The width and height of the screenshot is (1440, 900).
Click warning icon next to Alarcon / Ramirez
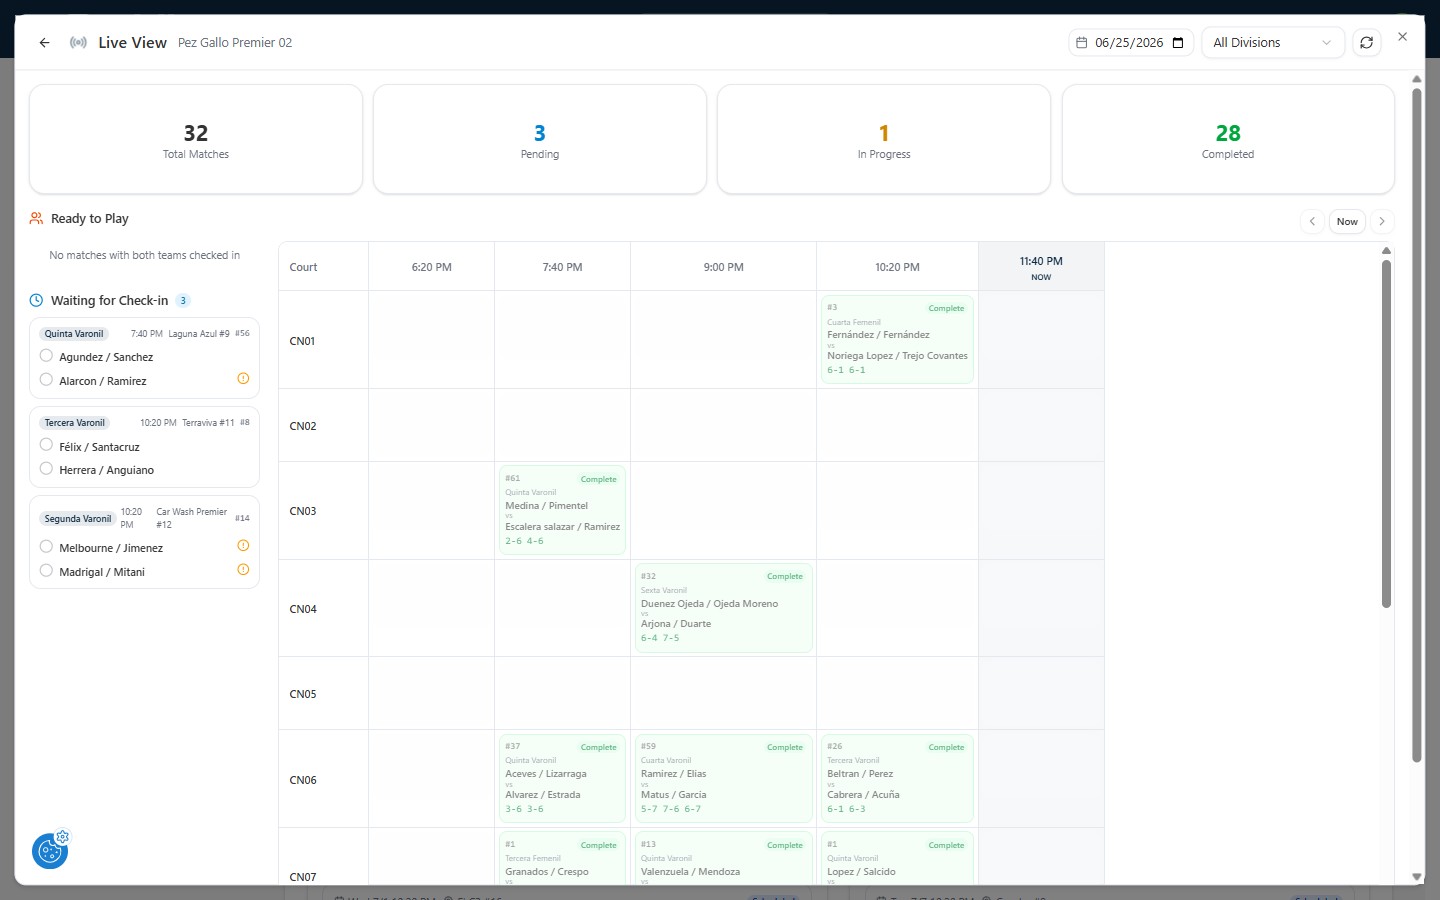pyautogui.click(x=243, y=379)
